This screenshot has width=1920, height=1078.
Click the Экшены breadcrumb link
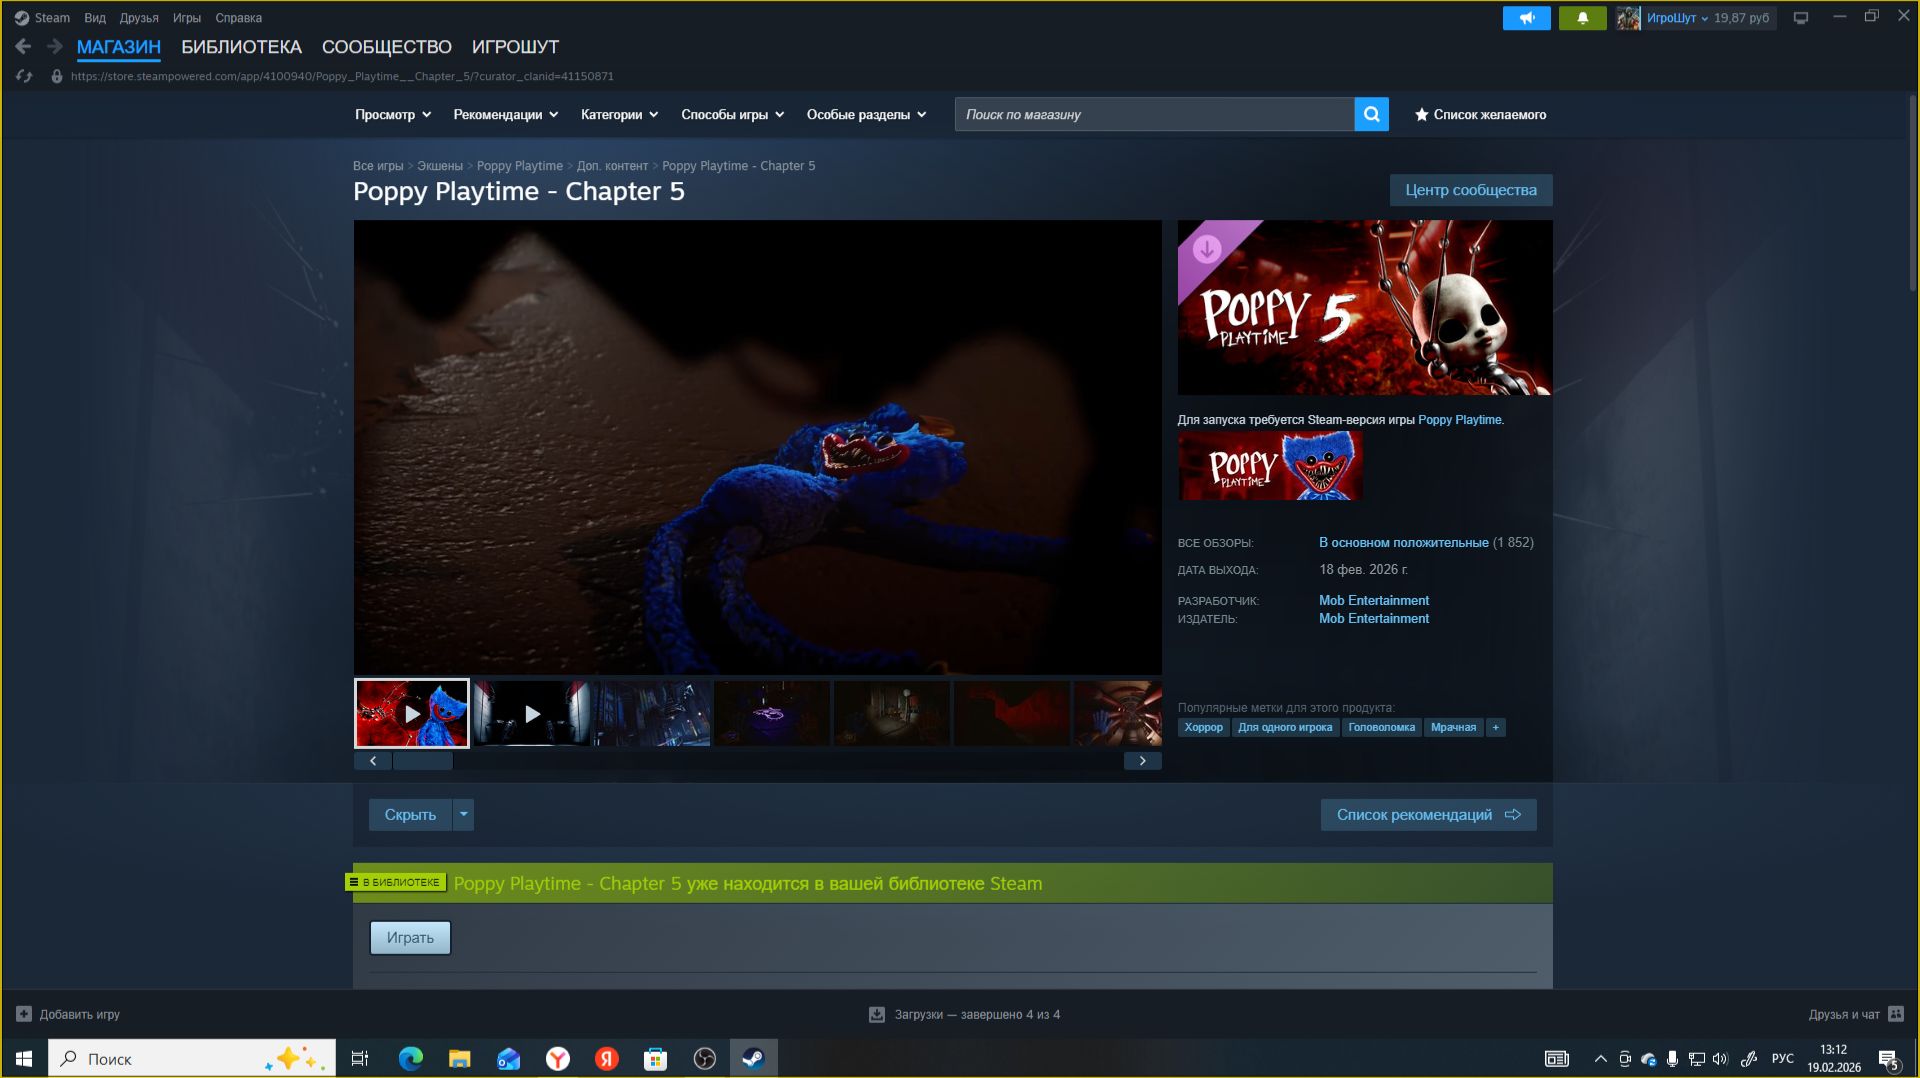pyautogui.click(x=440, y=166)
